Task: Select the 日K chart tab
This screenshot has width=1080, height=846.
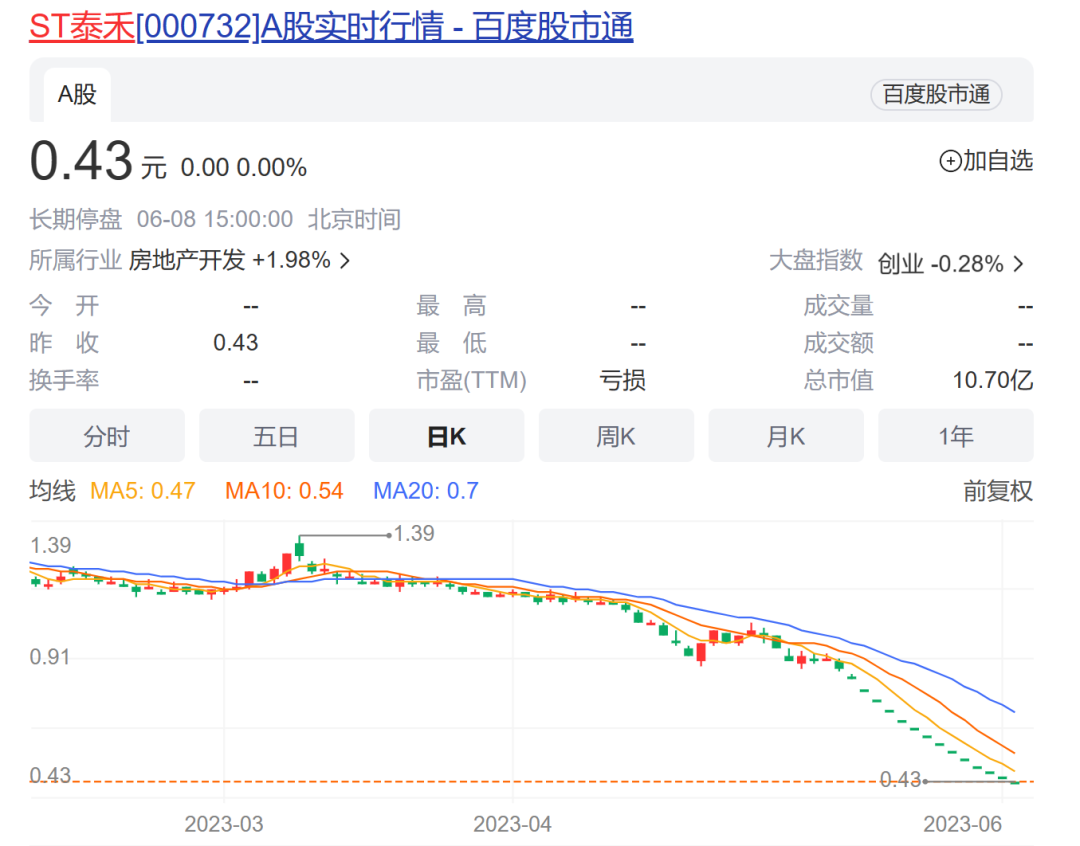Action: pyautogui.click(x=446, y=436)
